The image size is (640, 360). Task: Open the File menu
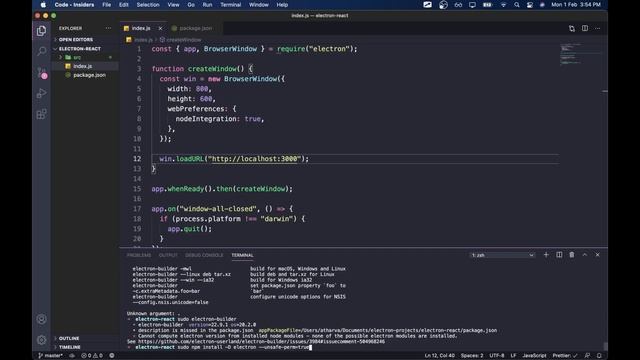107,5
